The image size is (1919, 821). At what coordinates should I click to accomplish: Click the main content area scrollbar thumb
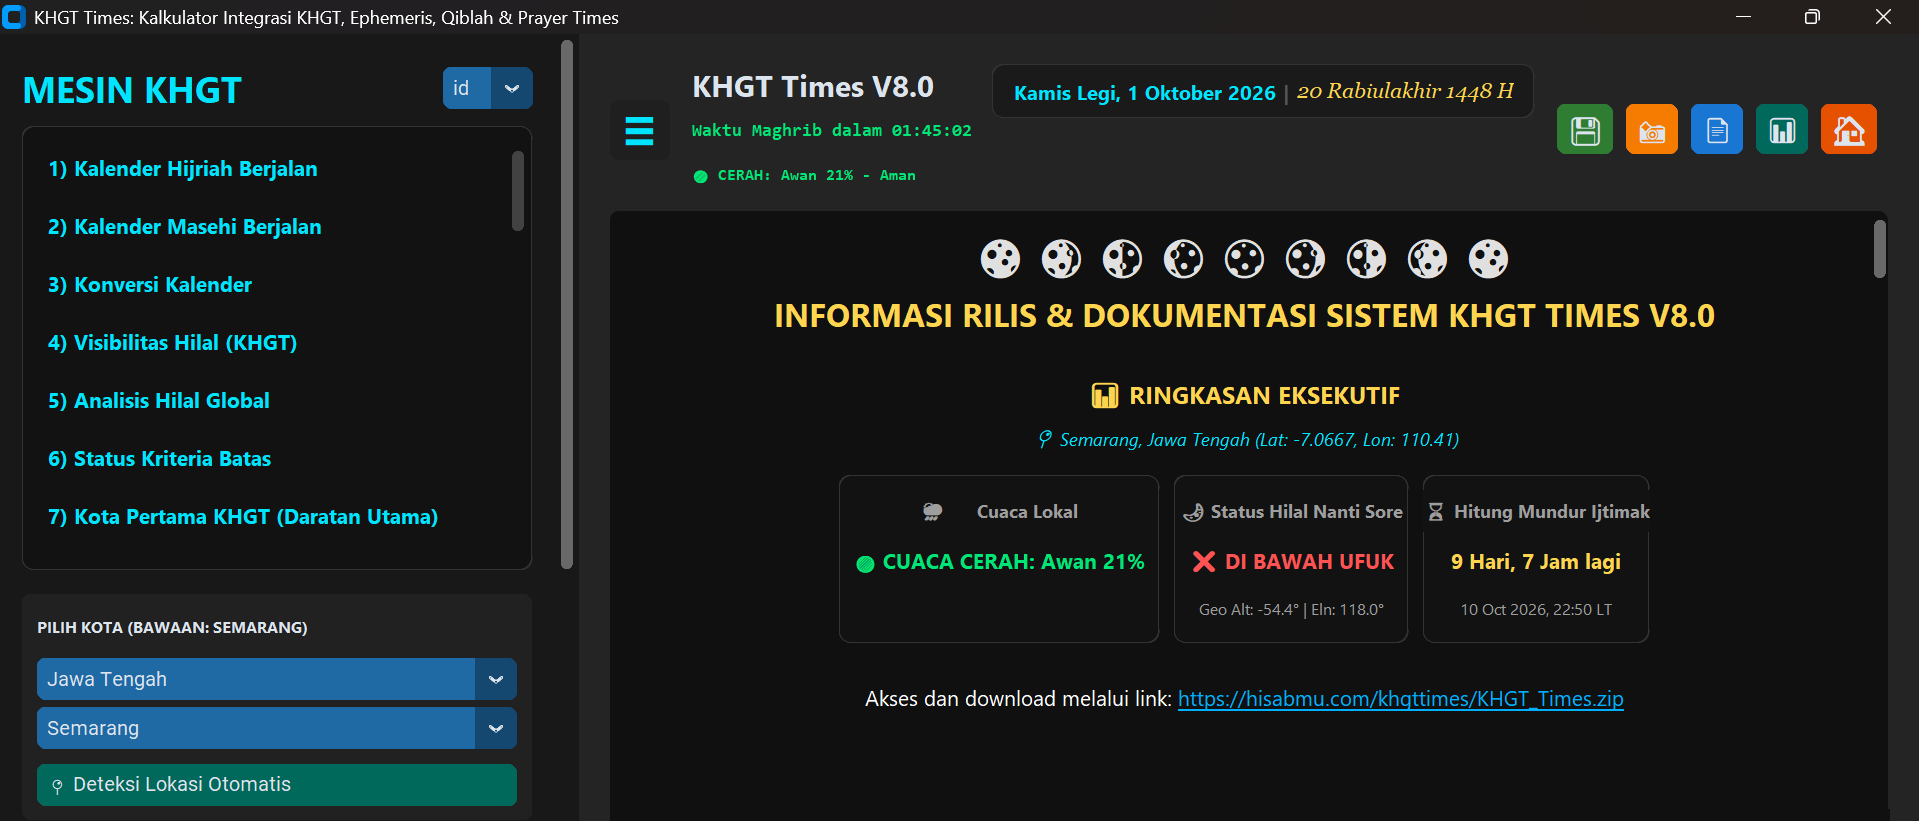[x=1880, y=249]
